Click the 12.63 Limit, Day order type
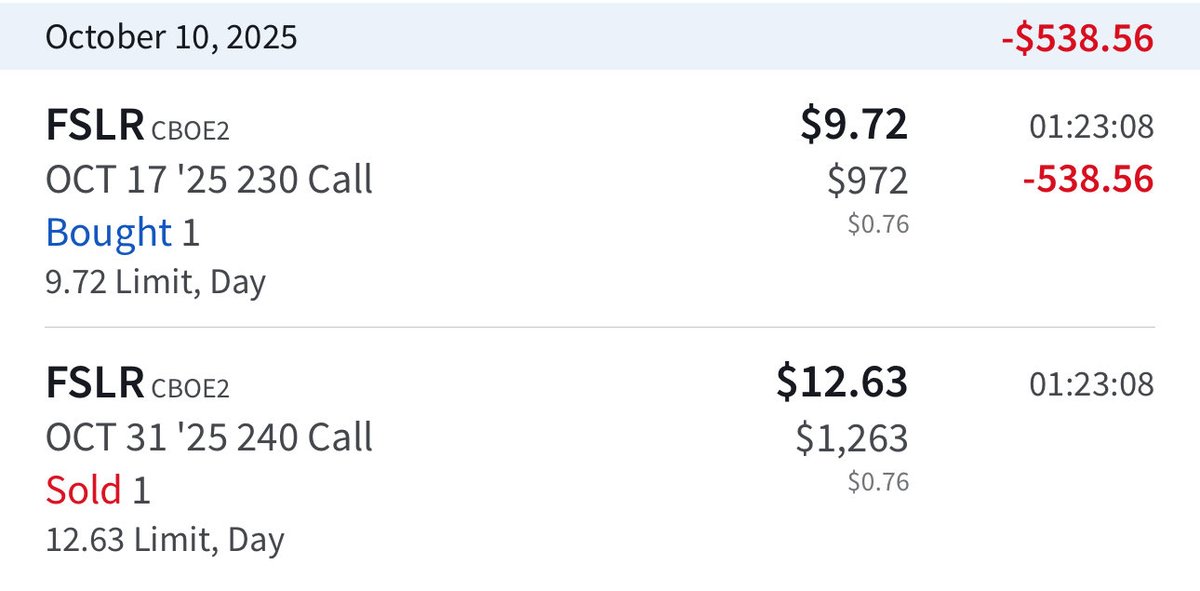The image size is (1200, 591). (165, 540)
